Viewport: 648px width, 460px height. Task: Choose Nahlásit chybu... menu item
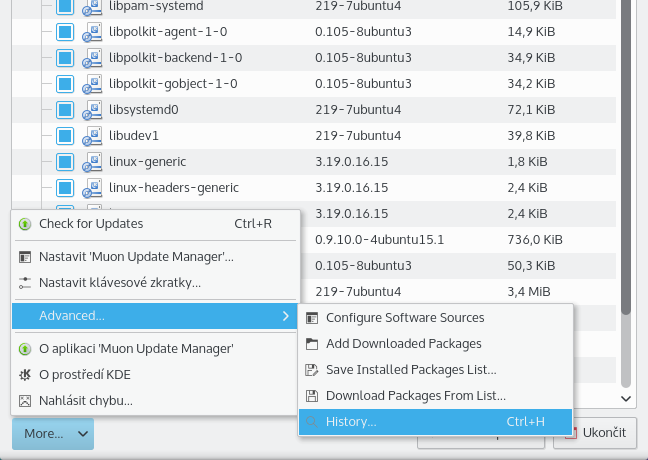click(155, 401)
